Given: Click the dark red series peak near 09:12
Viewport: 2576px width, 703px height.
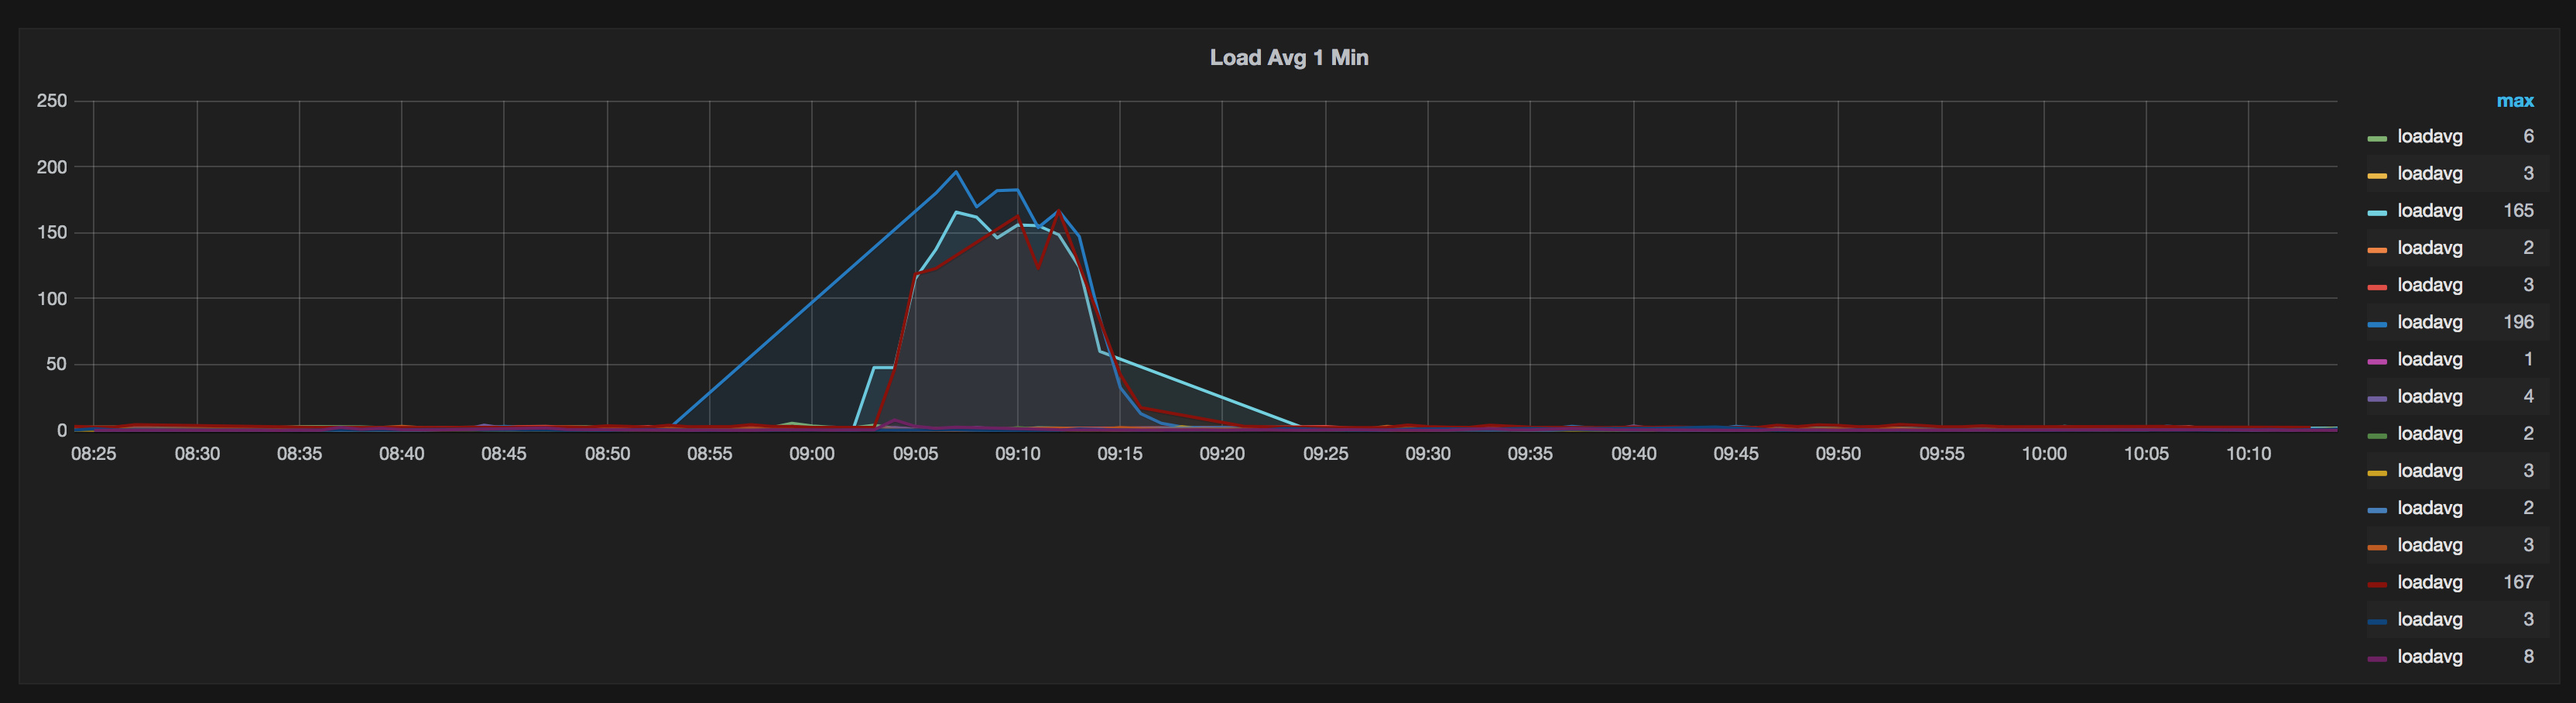Looking at the screenshot, I should coord(1059,211).
